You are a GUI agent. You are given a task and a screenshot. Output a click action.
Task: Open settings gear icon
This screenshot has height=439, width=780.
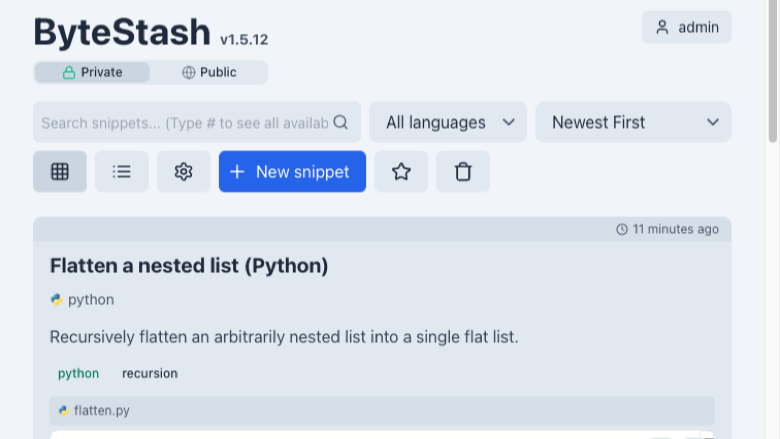(183, 172)
